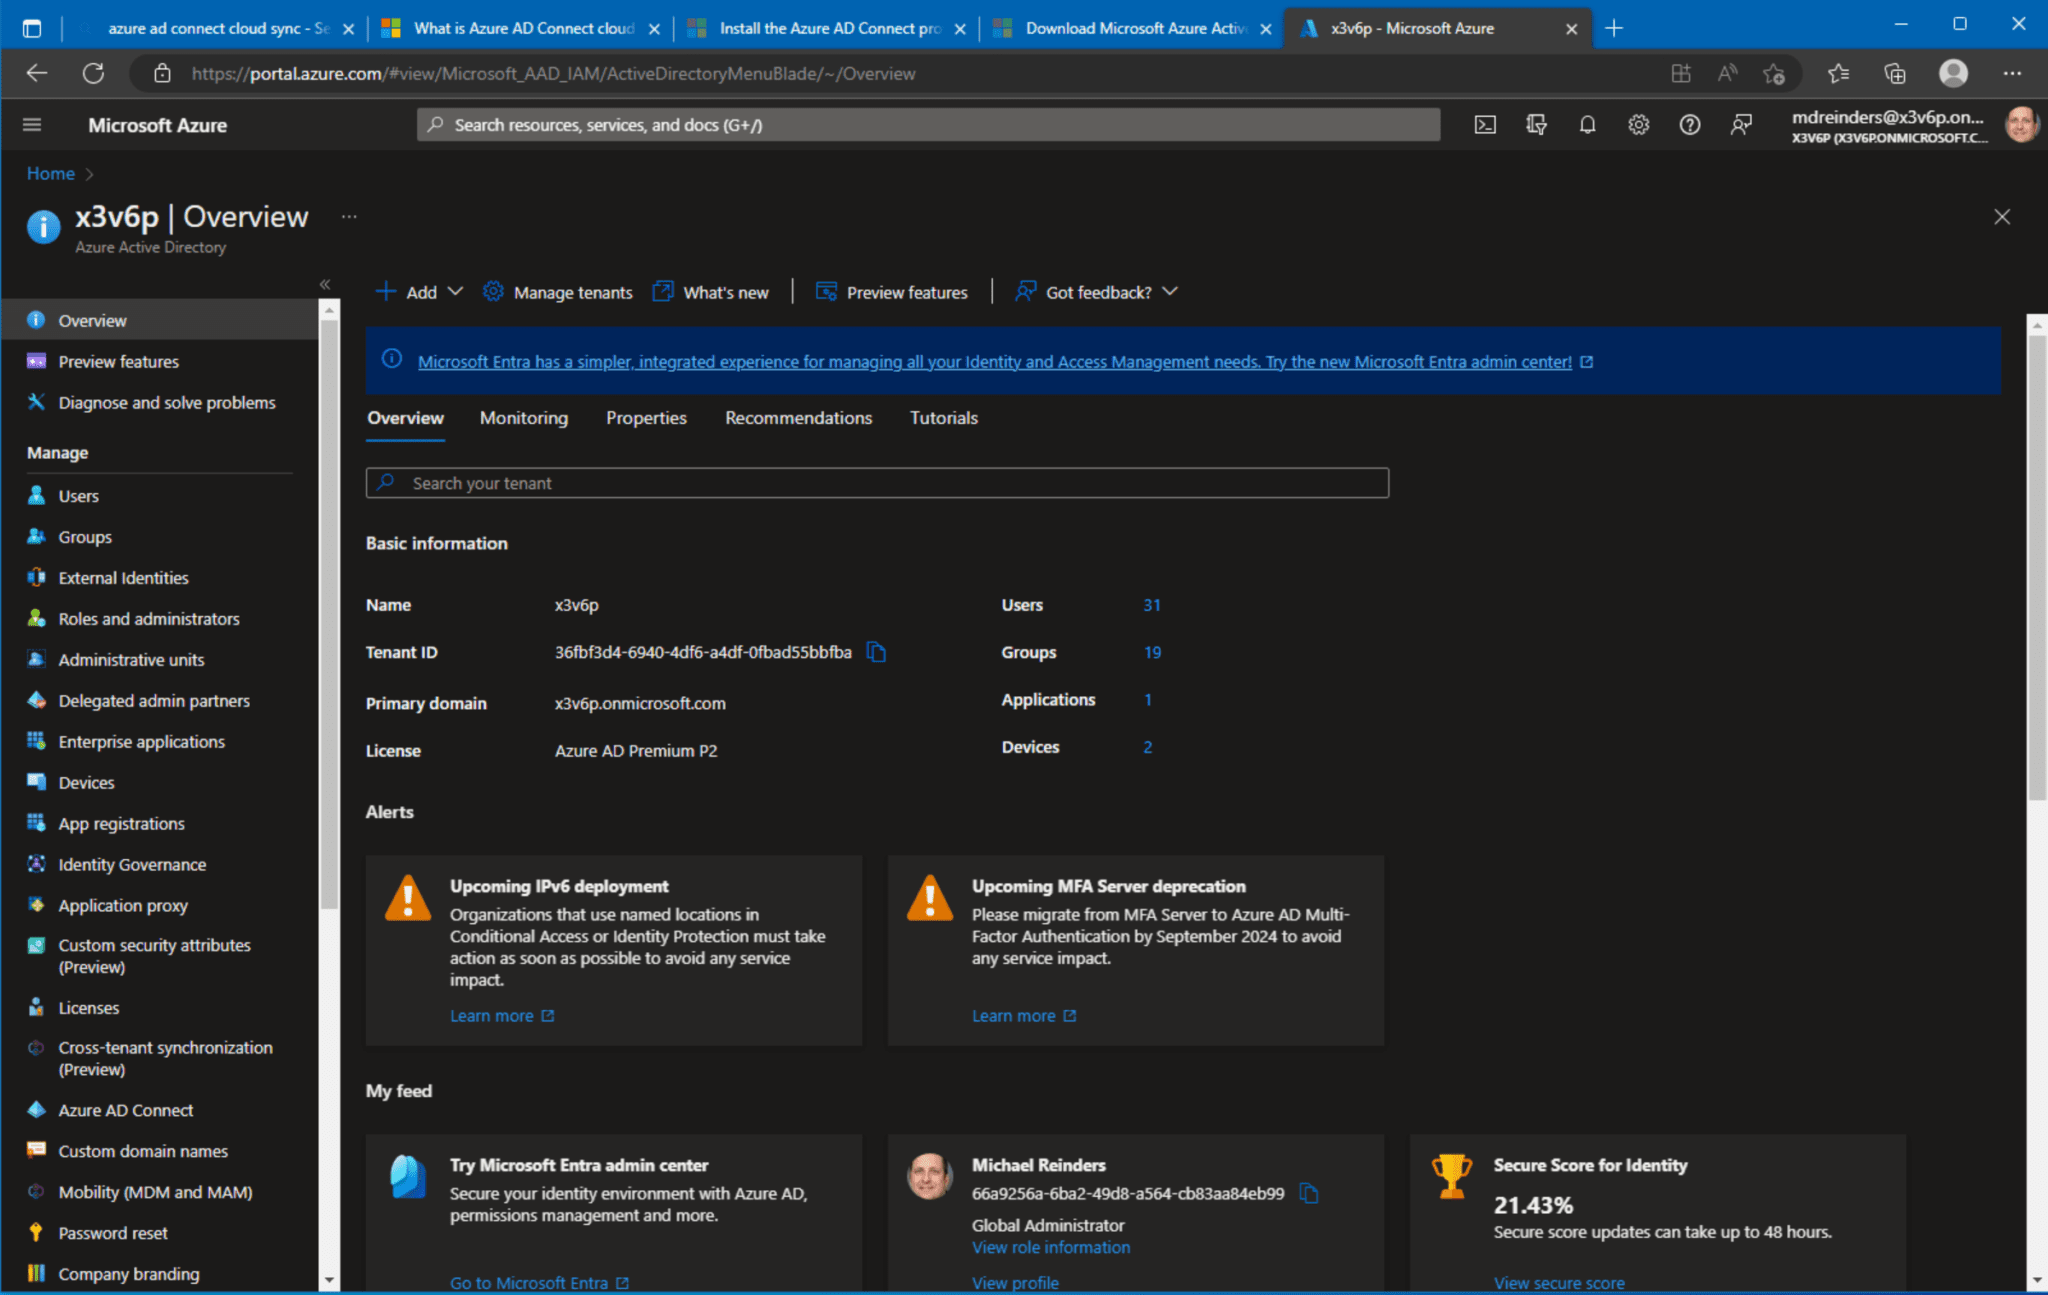Follow the Microsoft Entra admin center link
The image size is (2048, 1295).
(995, 361)
